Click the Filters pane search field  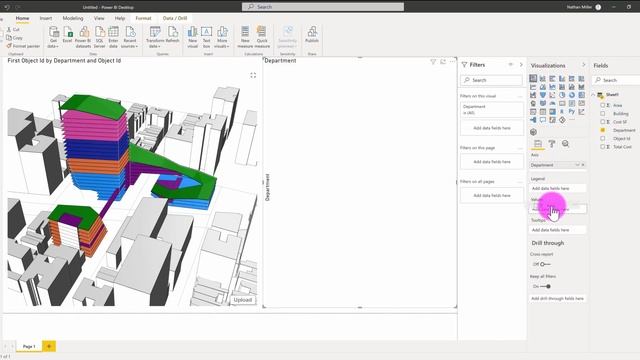click(x=491, y=80)
